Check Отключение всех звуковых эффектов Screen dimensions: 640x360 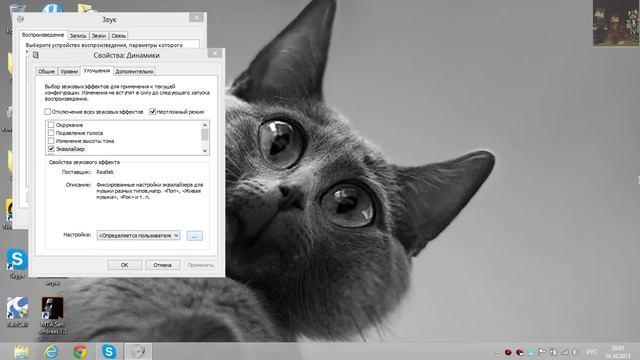point(48,111)
